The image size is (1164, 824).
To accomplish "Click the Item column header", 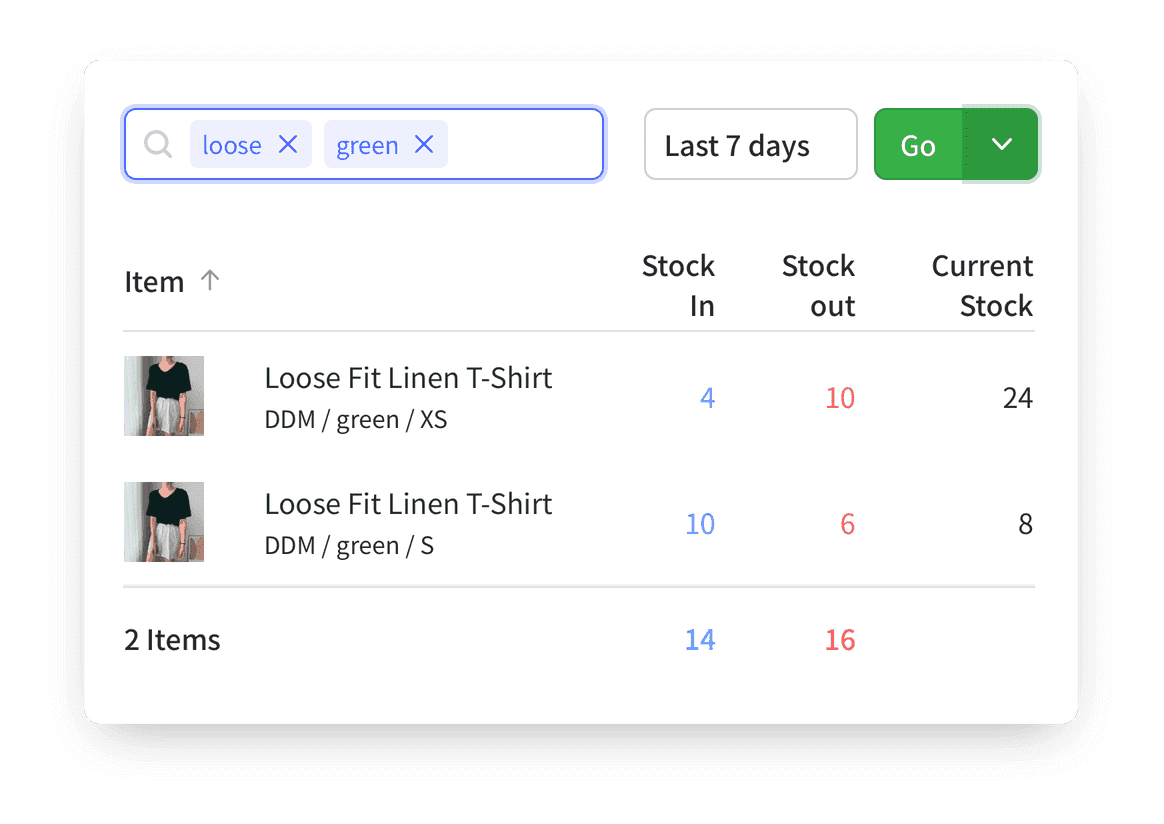I will (154, 281).
